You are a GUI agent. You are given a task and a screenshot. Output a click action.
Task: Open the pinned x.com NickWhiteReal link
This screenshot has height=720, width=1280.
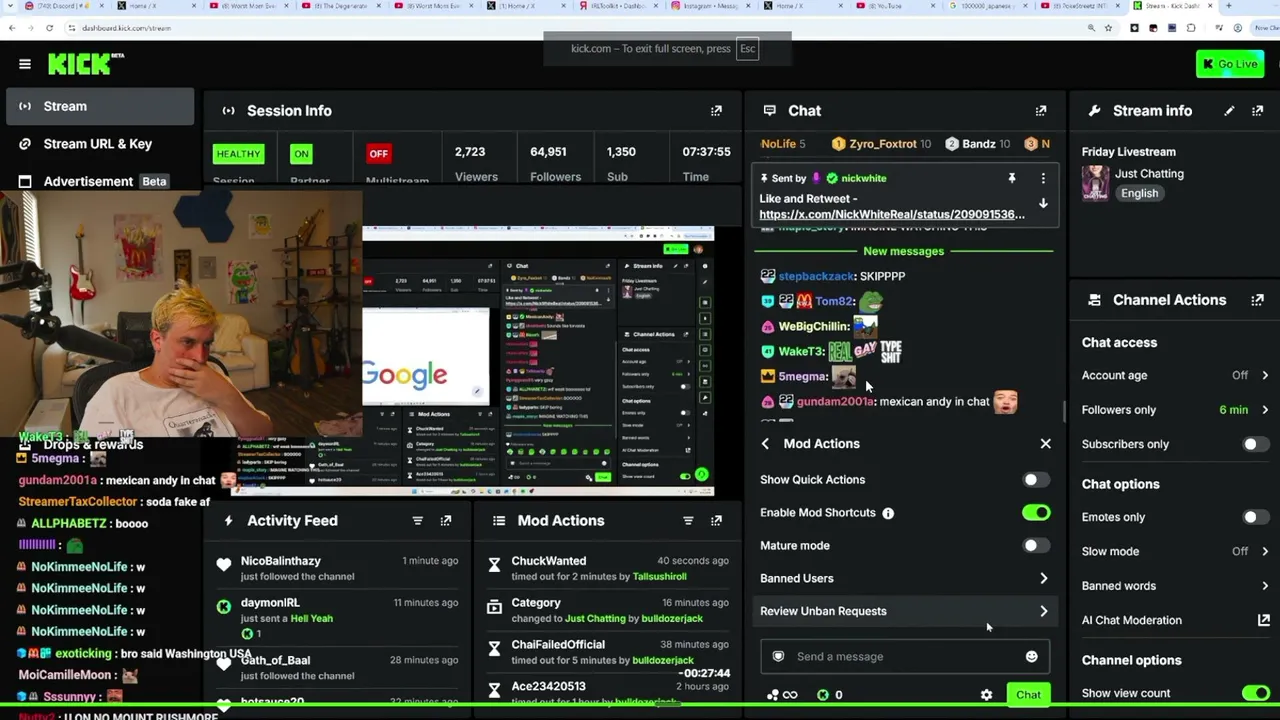coord(892,215)
